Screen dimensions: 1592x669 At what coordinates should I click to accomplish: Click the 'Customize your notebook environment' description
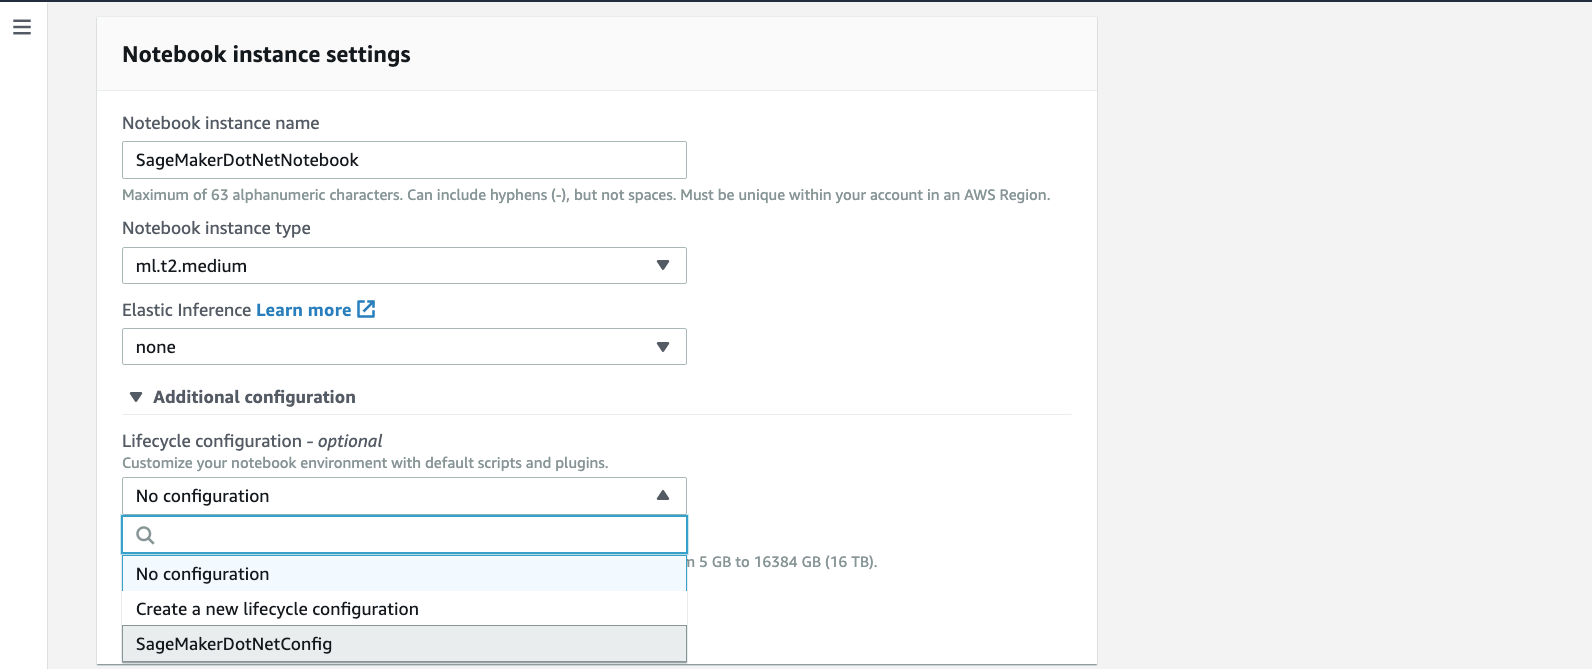click(x=365, y=463)
